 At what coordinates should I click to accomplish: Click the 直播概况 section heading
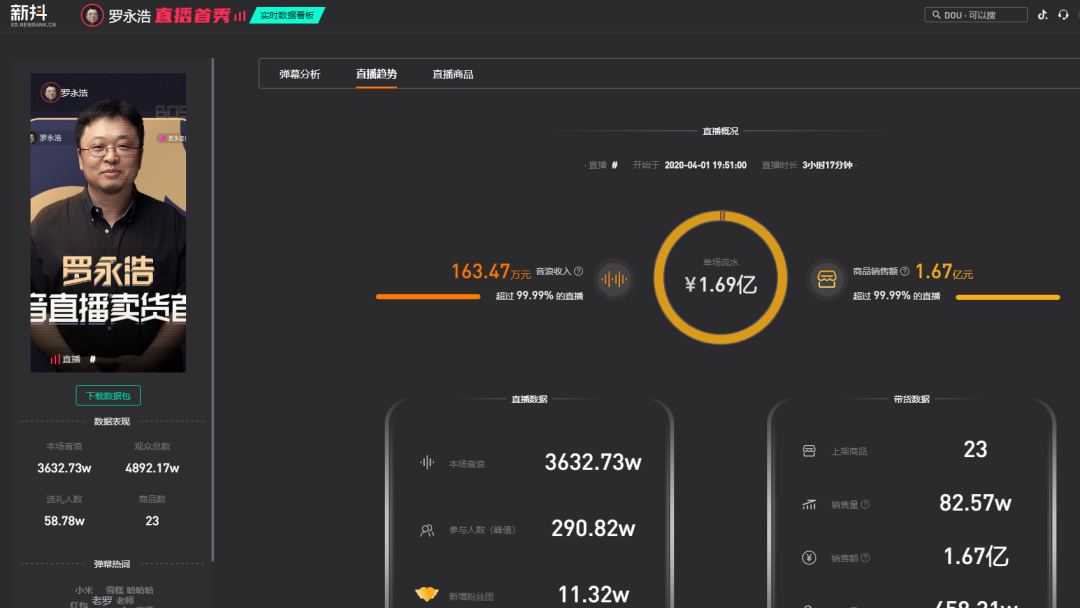coord(720,131)
